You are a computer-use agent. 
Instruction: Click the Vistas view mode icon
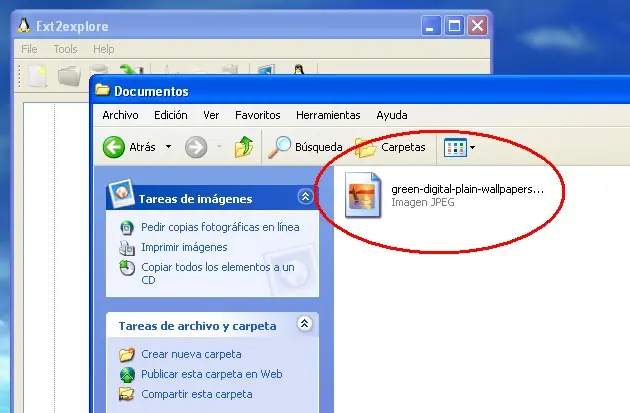click(455, 147)
